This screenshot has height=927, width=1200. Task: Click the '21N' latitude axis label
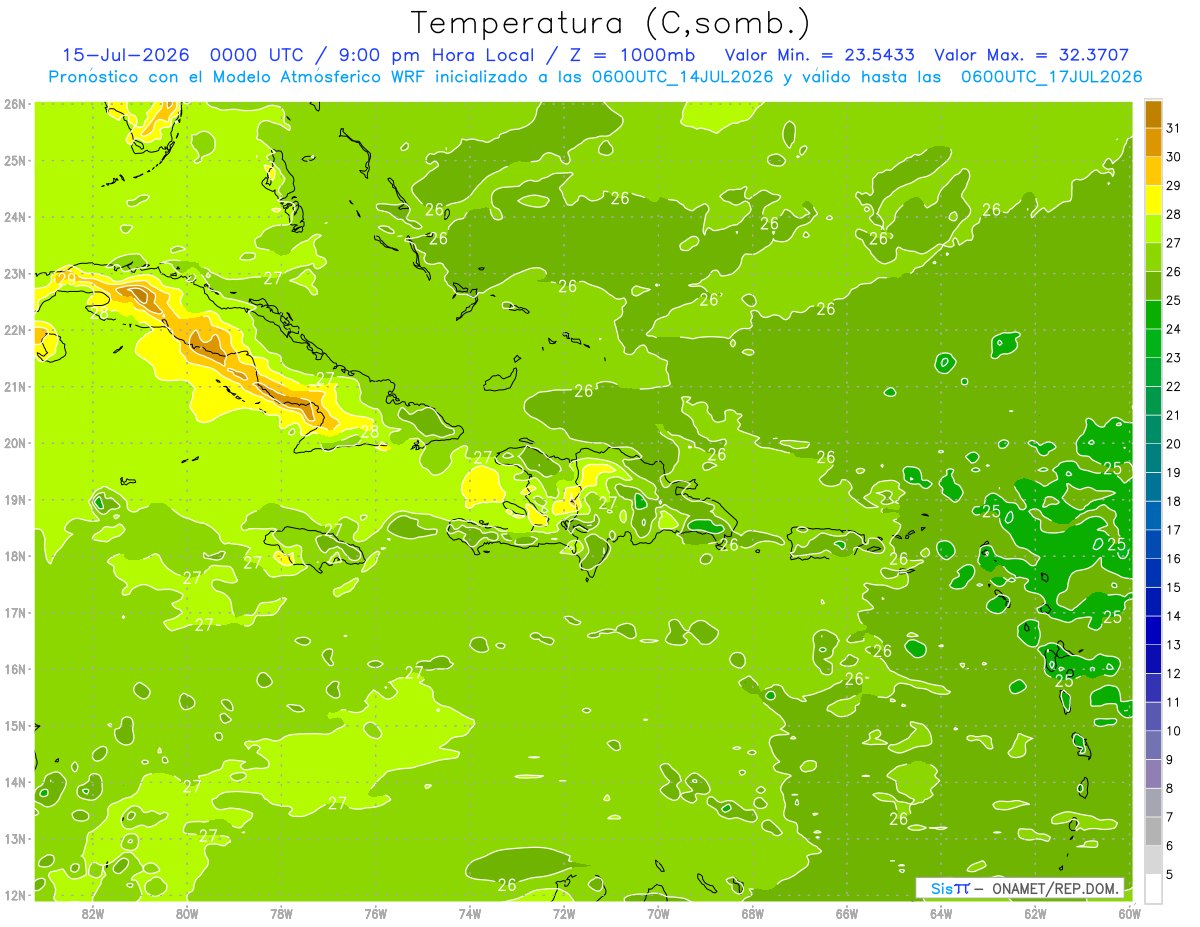tap(15, 386)
